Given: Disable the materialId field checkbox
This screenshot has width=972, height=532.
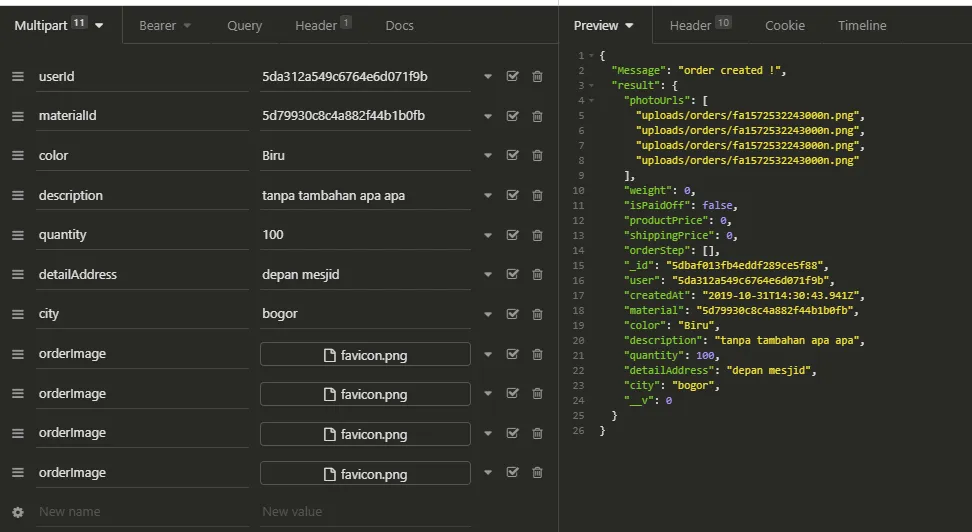Looking at the screenshot, I should 513,116.
